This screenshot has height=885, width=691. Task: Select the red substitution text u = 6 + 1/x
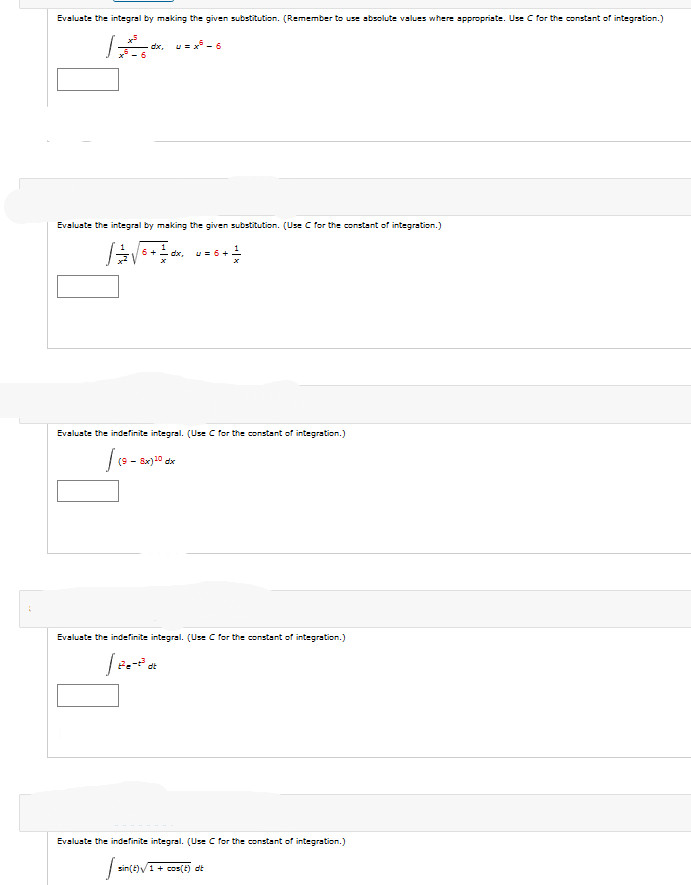click(218, 253)
